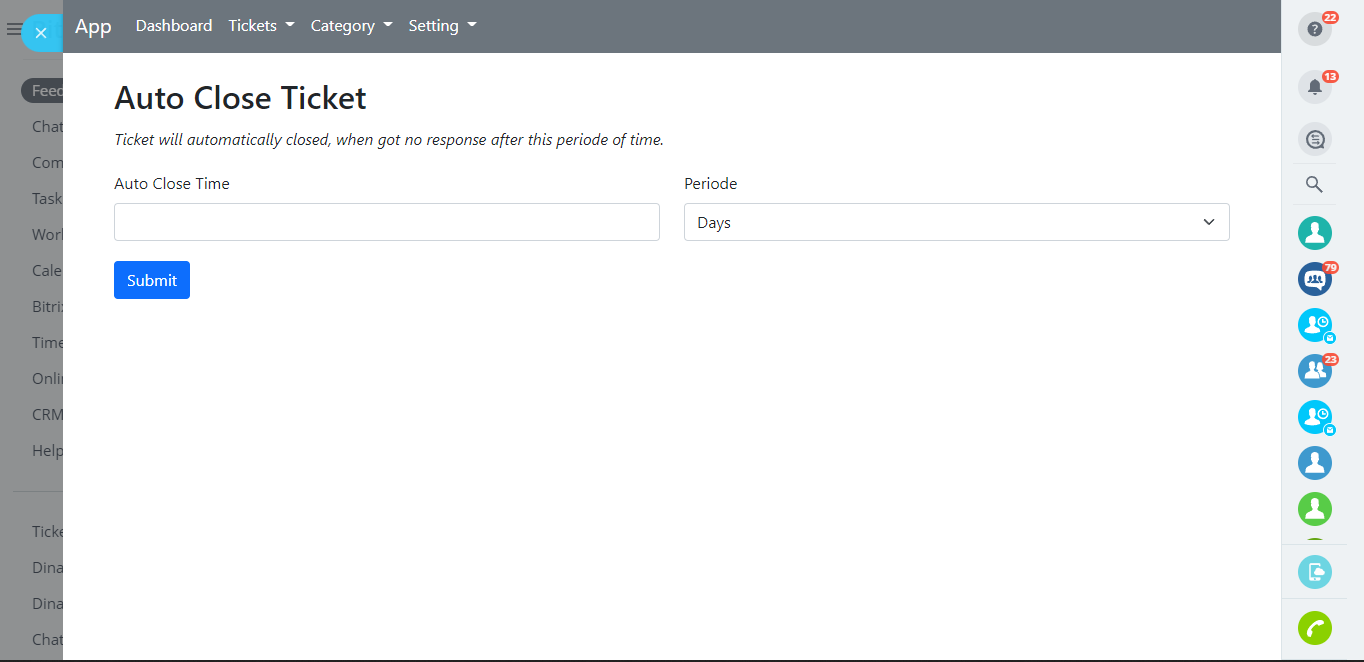Click the green phone call button

tap(1314, 628)
